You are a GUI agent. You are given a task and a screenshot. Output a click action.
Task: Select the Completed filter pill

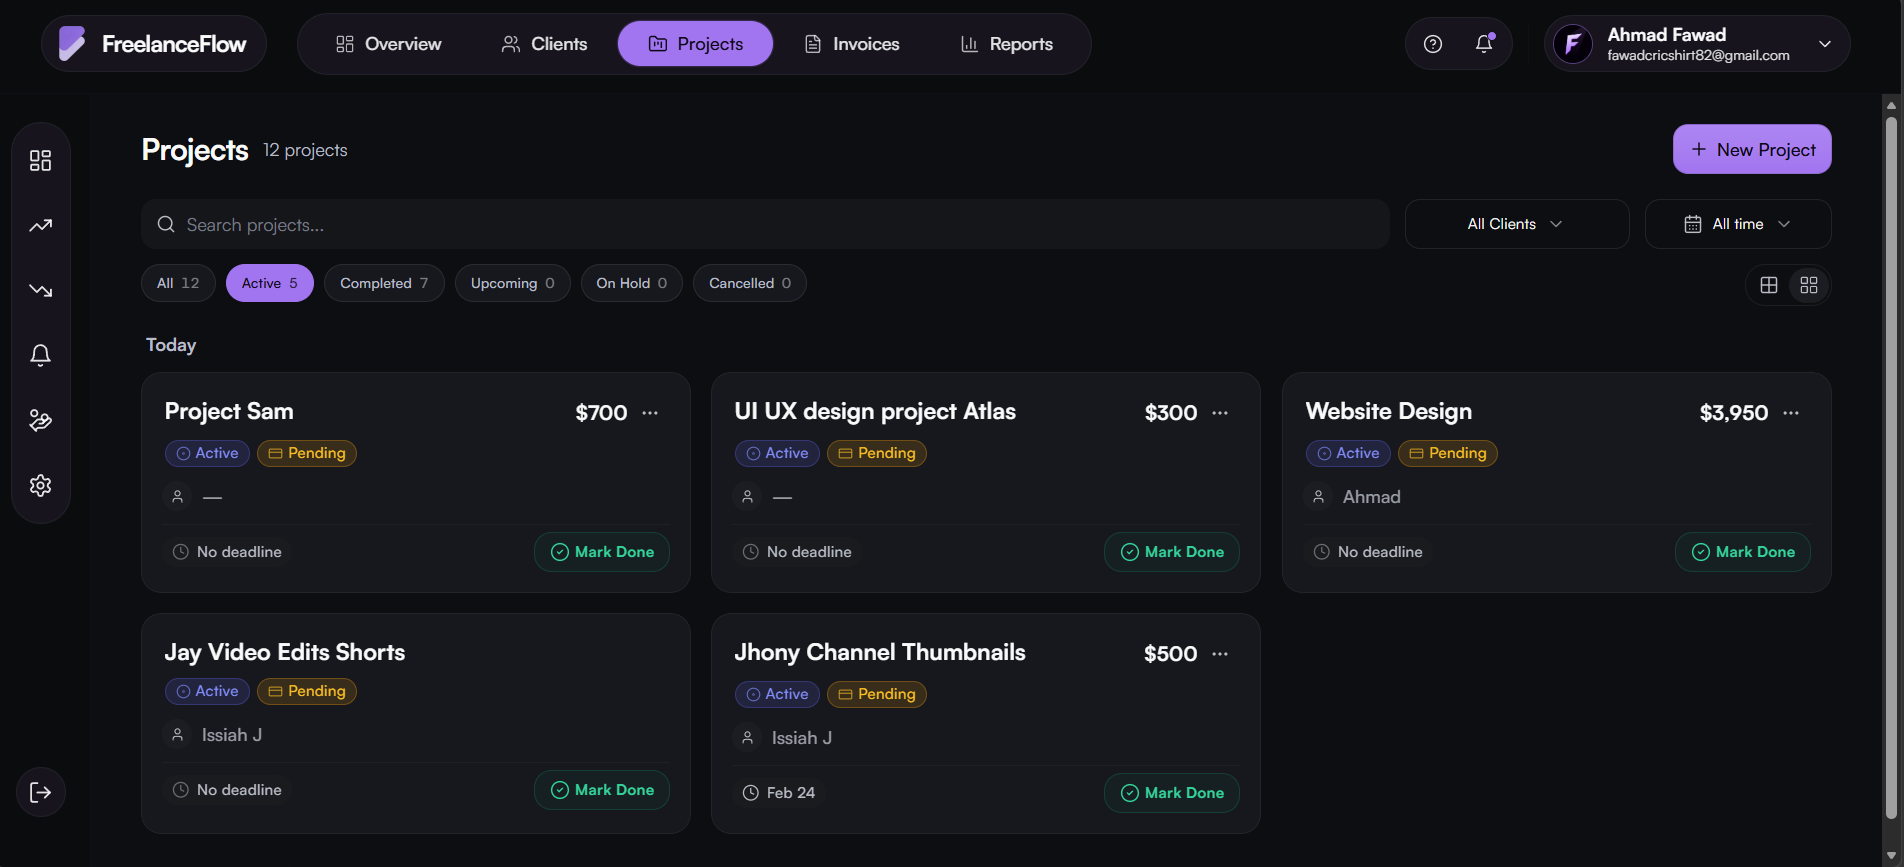coord(384,283)
